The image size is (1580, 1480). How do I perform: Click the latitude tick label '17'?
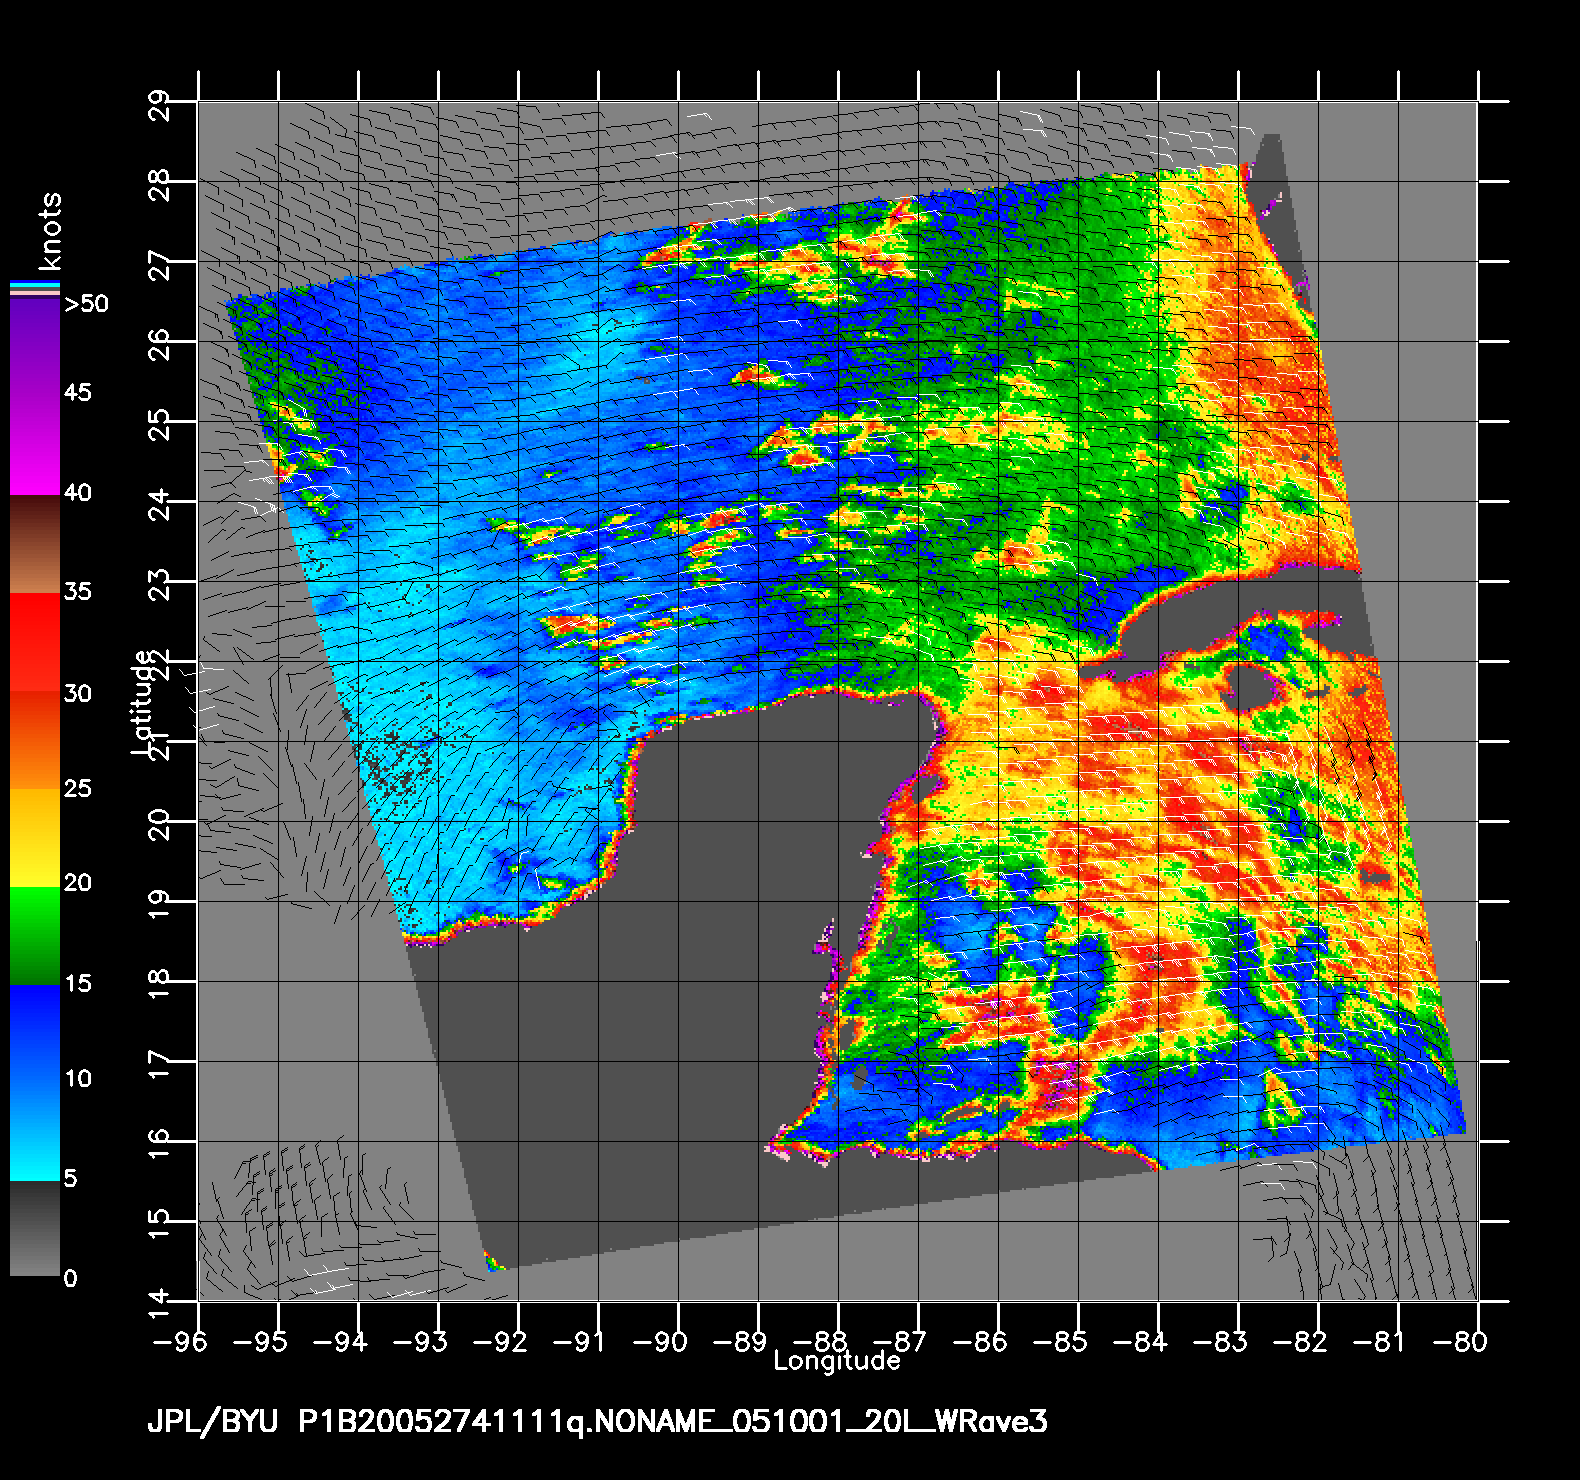click(x=160, y=1064)
